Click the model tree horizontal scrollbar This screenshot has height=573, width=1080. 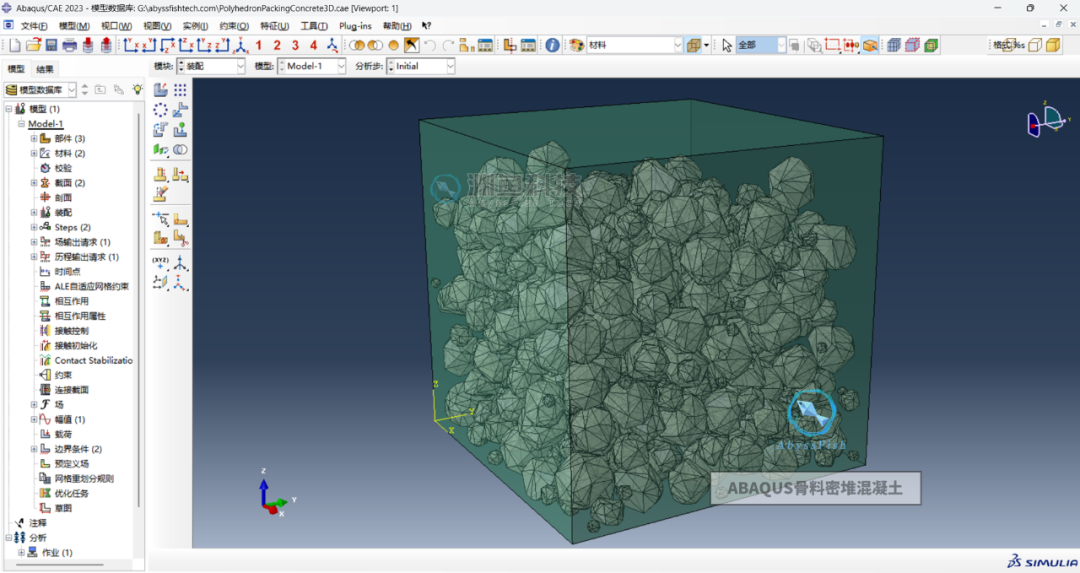tap(61, 565)
